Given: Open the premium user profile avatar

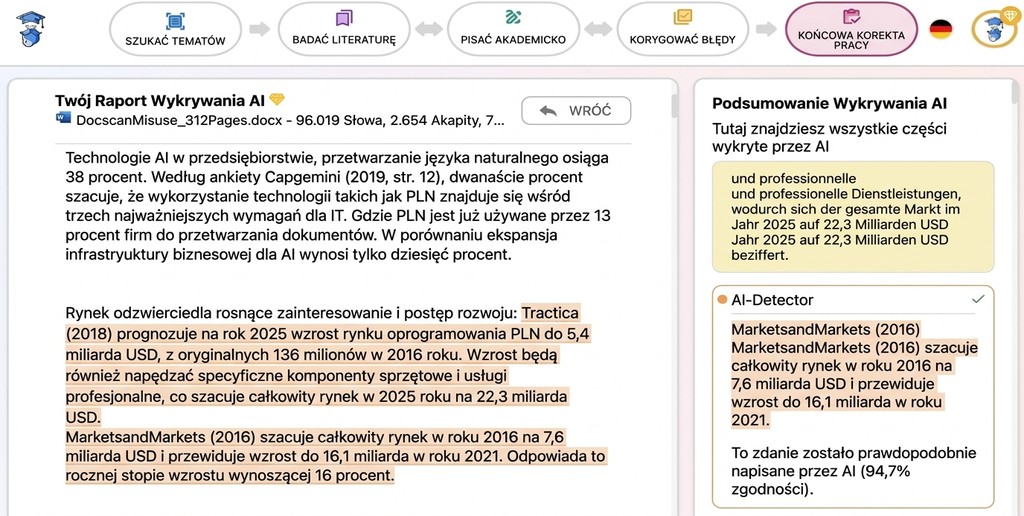Looking at the screenshot, I should (x=993, y=29).
